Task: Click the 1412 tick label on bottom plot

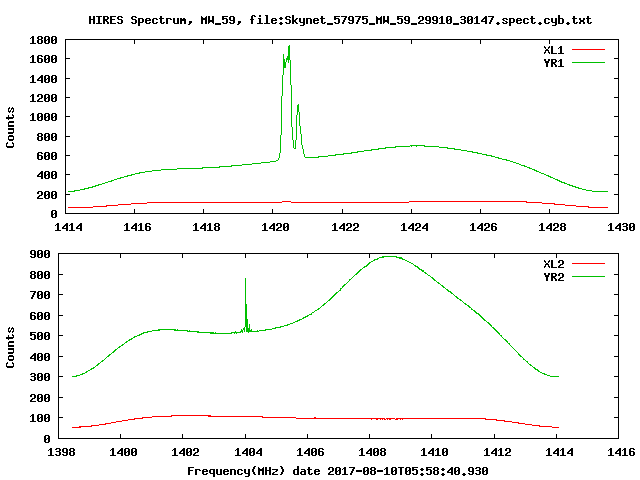Action: point(497,452)
